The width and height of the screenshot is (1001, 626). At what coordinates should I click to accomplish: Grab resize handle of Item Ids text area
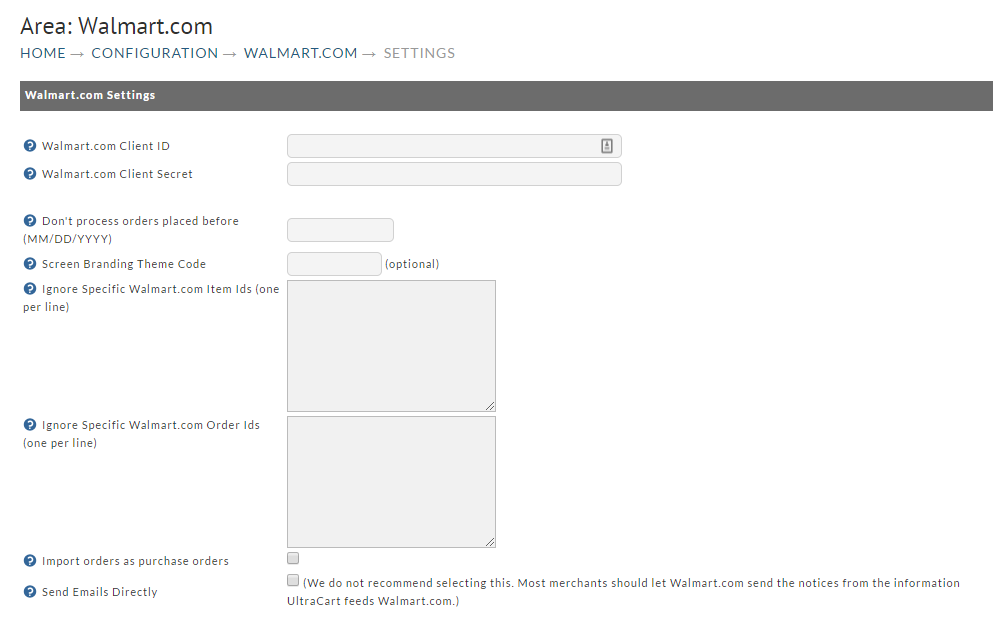tap(490, 406)
